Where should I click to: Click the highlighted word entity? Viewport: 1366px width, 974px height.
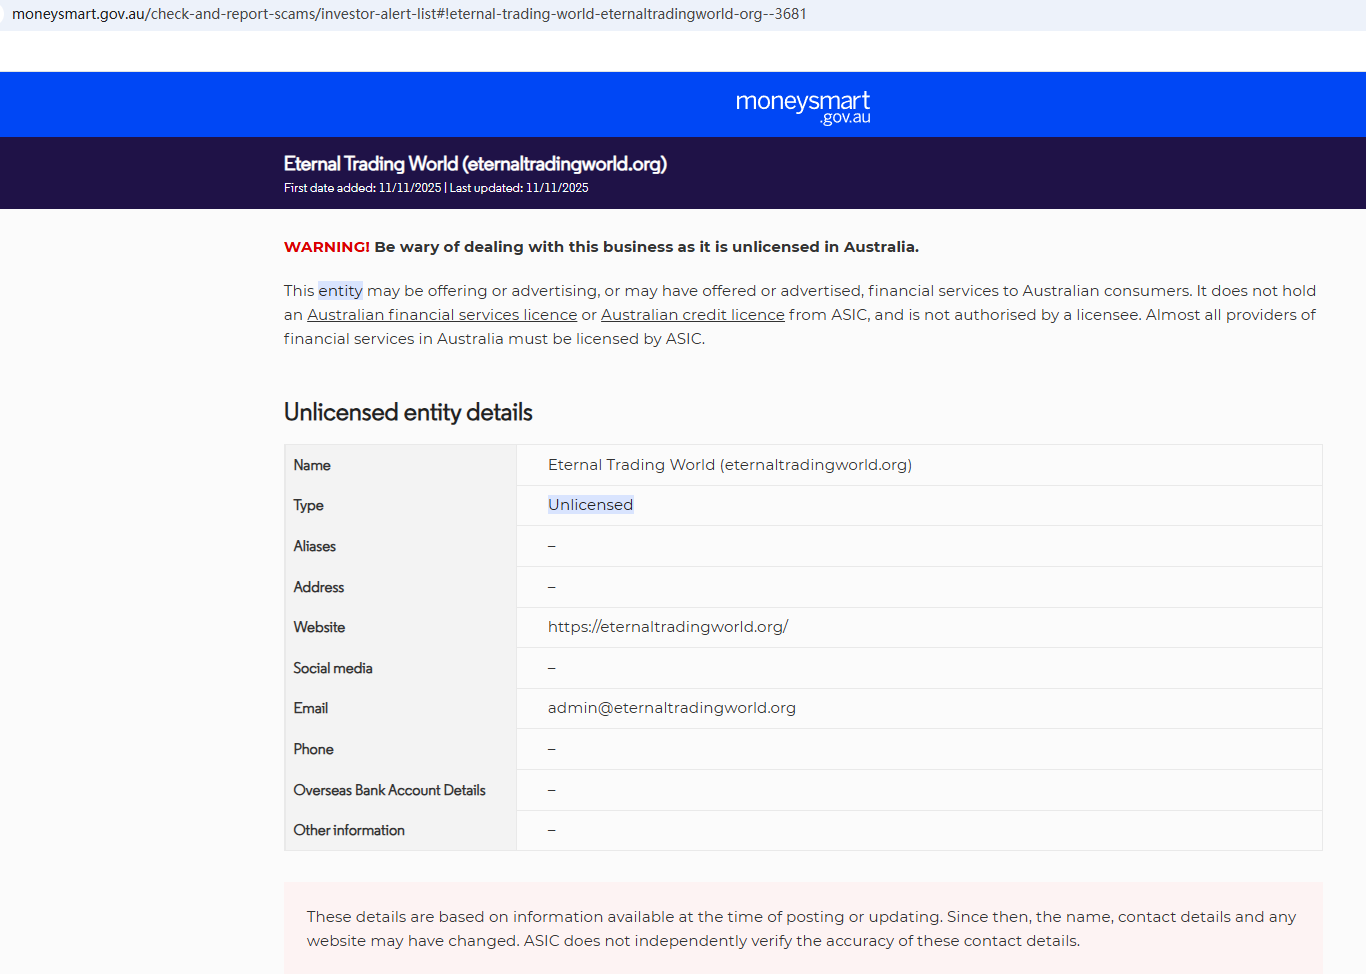pyautogui.click(x=340, y=291)
